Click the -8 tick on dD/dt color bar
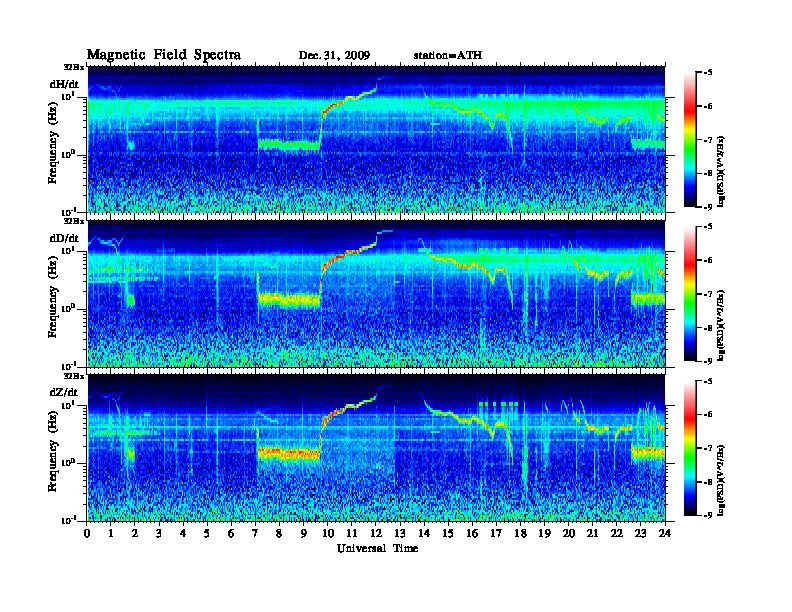Image resolution: width=792 pixels, height=612 pixels. click(x=709, y=328)
